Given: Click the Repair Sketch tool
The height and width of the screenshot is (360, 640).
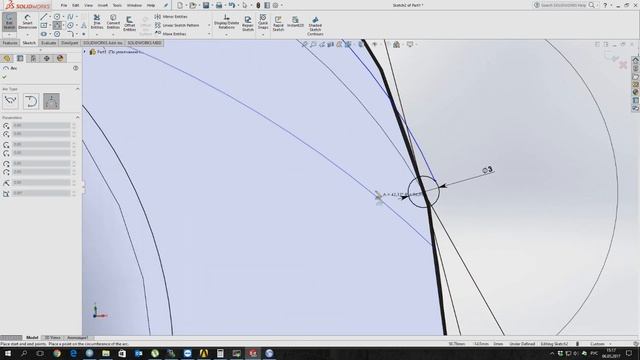Looking at the screenshot, I should pyautogui.click(x=248, y=24).
